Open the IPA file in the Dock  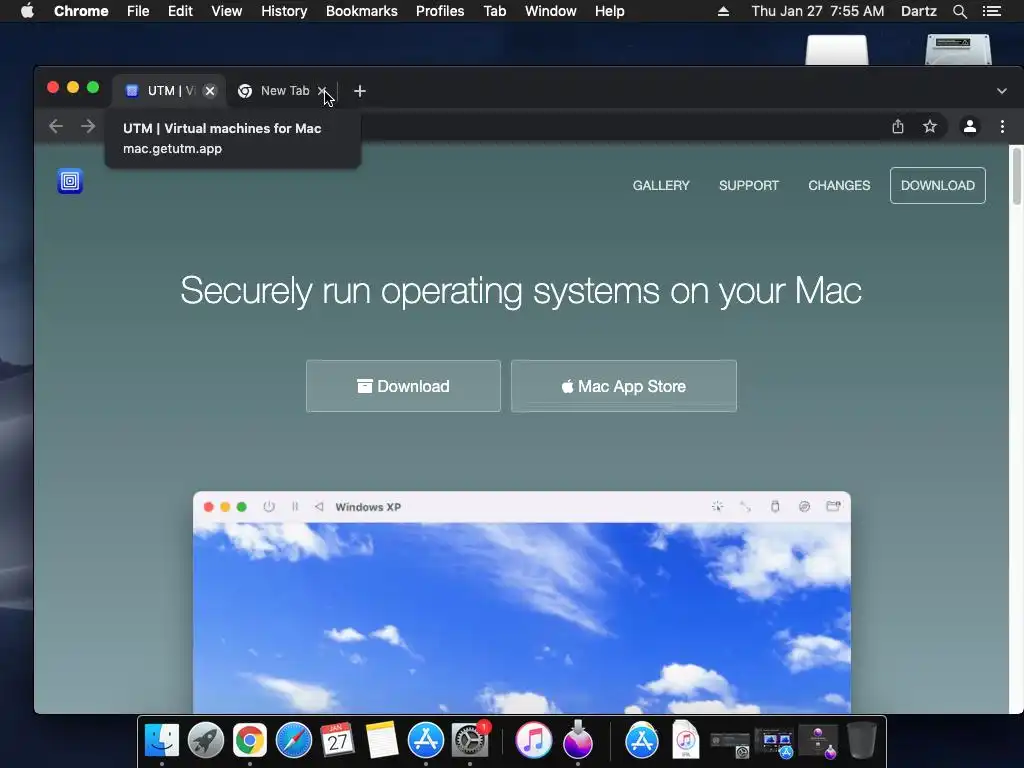coord(685,739)
